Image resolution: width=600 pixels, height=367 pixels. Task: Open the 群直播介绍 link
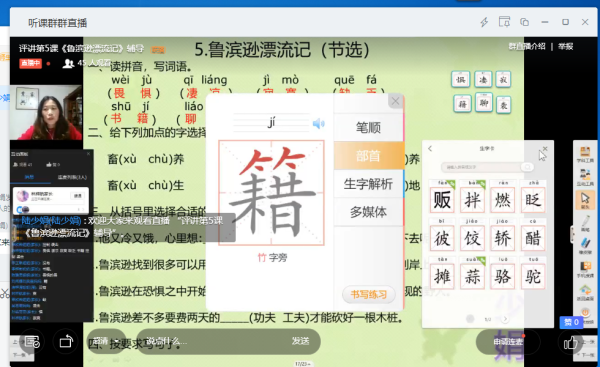point(527,46)
